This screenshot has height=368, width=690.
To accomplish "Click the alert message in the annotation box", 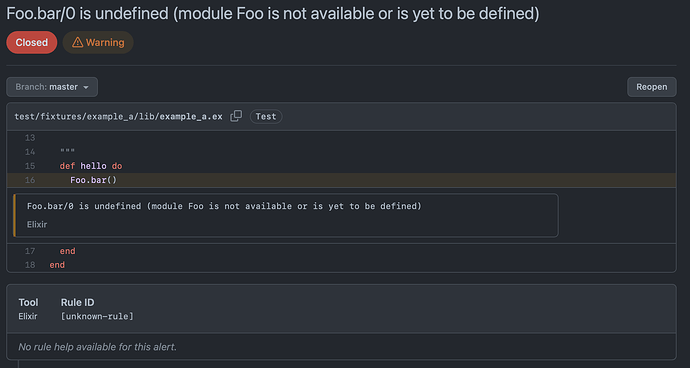I will (x=224, y=206).
